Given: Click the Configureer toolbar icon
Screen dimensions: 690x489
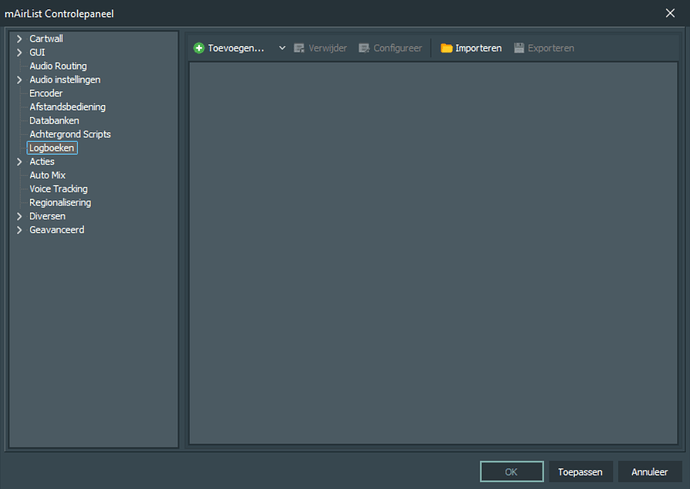Looking at the screenshot, I should [x=364, y=48].
